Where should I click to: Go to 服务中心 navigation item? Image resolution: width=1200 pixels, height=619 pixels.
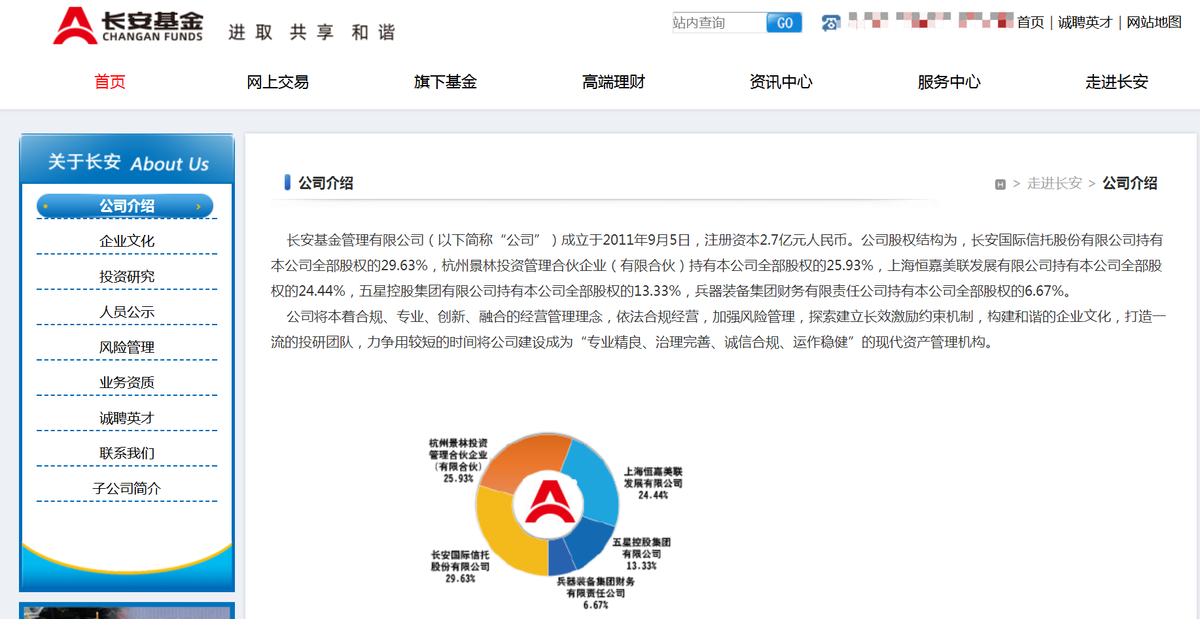pos(949,82)
